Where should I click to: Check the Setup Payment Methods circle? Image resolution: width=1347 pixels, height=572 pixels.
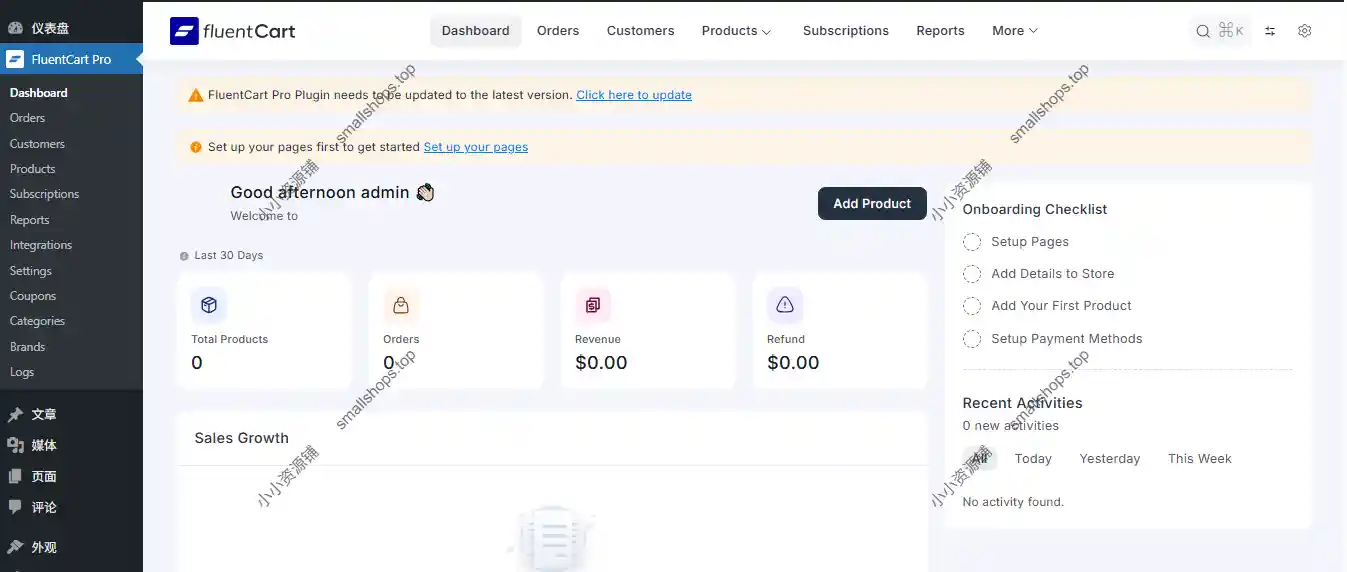[x=972, y=339]
